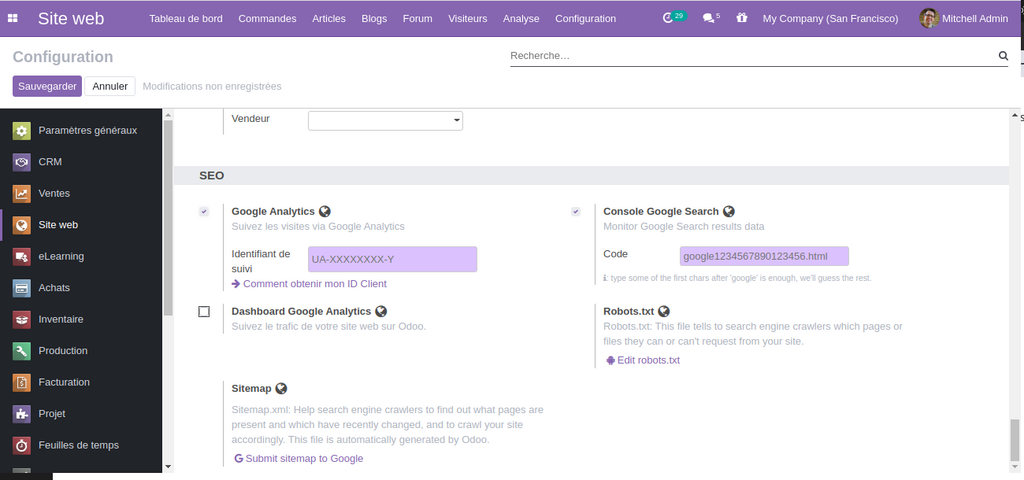
Task: Open the conversations chat bubble icon
Action: (708, 18)
